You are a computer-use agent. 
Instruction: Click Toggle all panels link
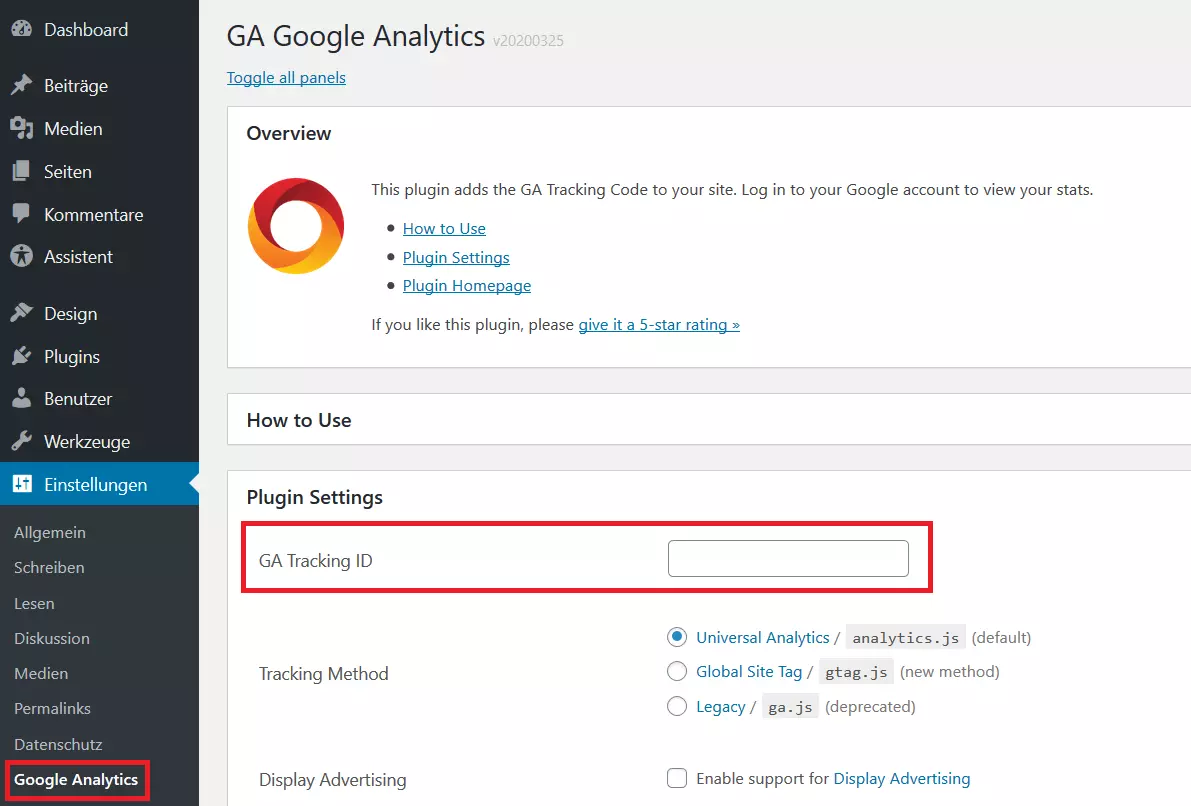(x=286, y=77)
